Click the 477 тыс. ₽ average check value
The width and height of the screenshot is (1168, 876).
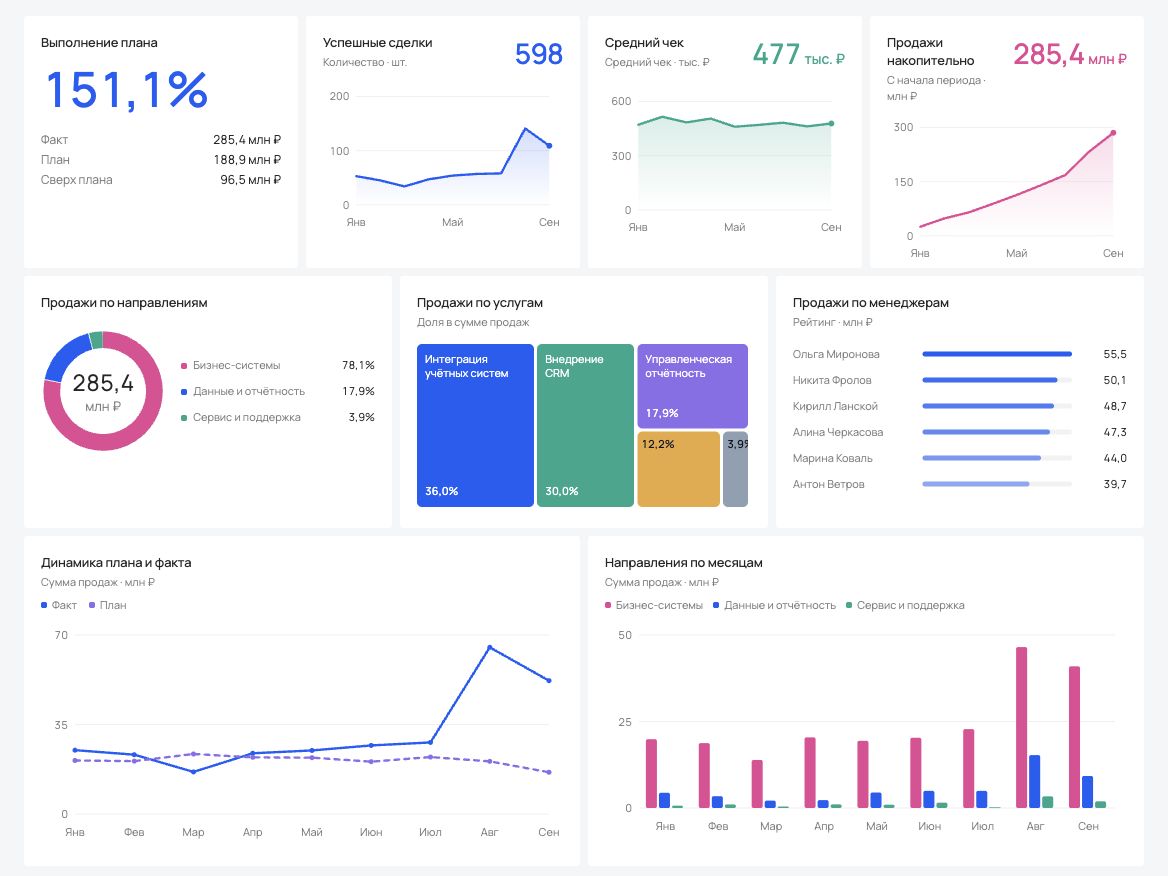pyautogui.click(x=799, y=54)
